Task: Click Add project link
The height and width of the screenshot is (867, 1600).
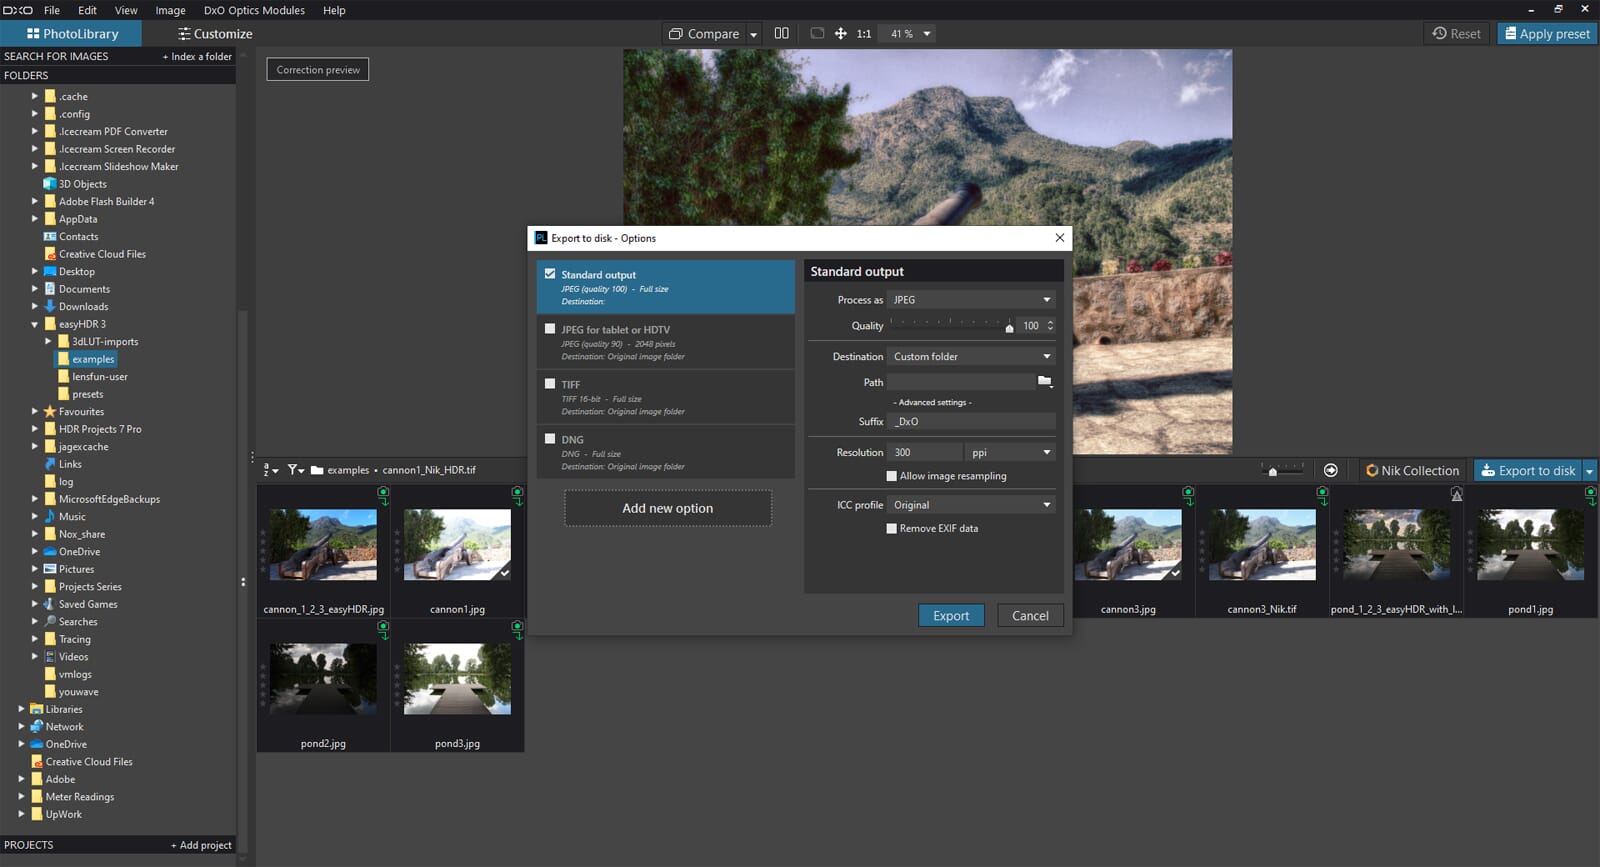Action: [x=201, y=845]
